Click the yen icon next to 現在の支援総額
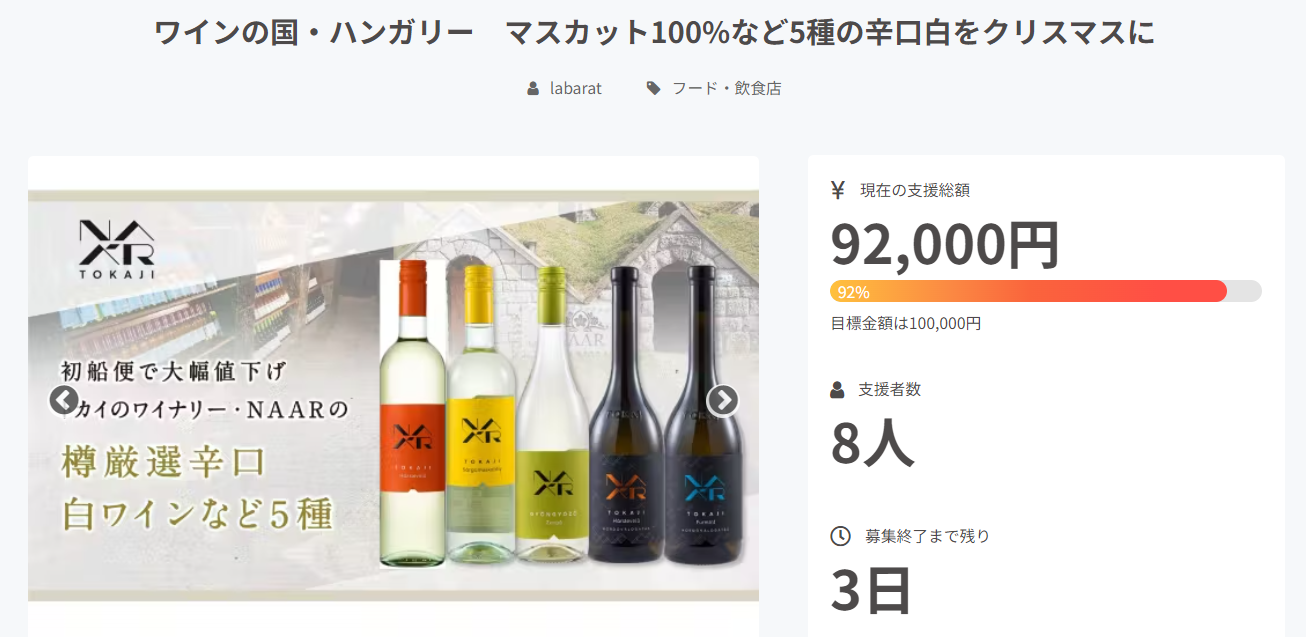The height and width of the screenshot is (637, 1306). click(838, 190)
